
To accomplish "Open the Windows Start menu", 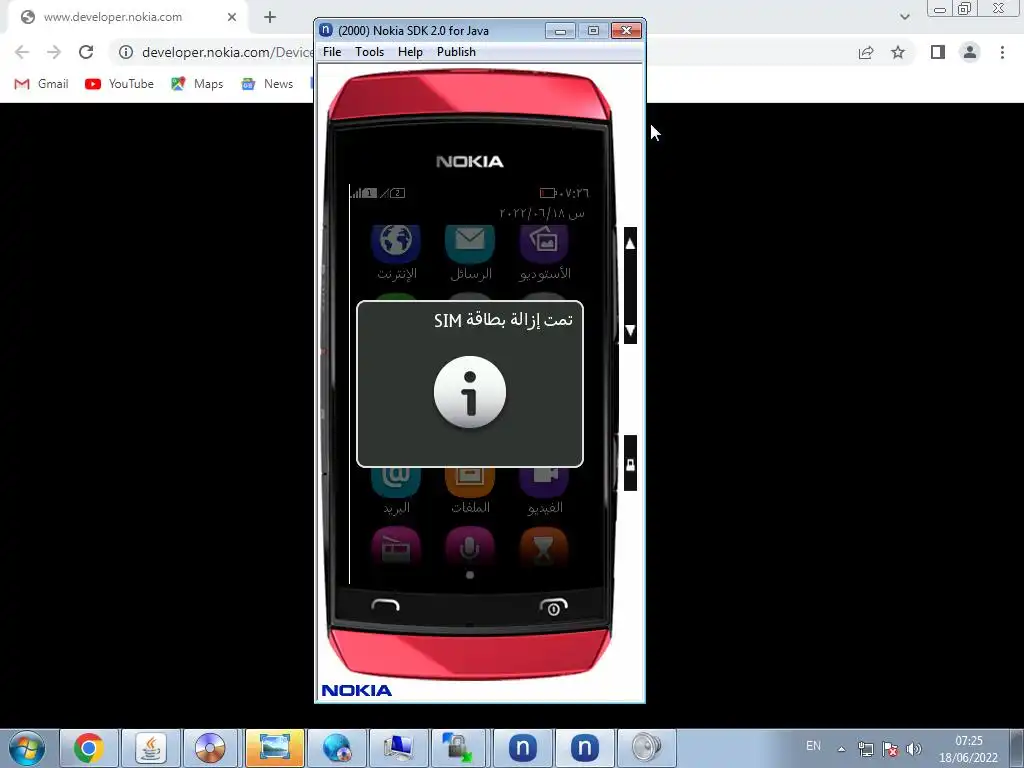I will tap(27, 748).
